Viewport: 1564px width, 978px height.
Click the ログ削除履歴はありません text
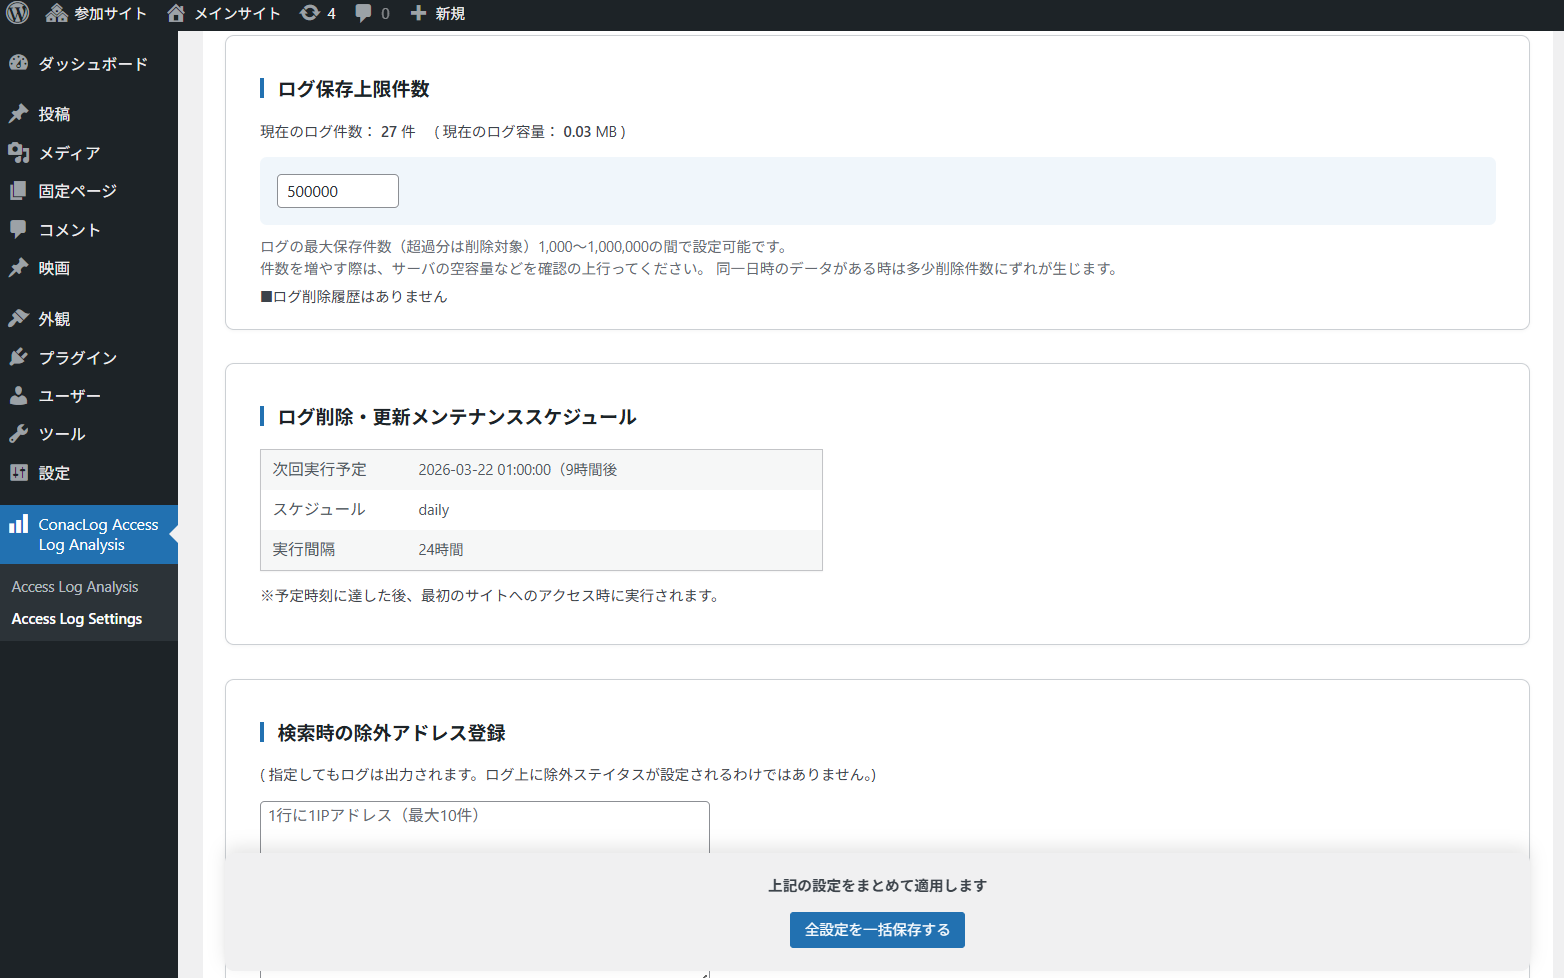click(x=354, y=297)
